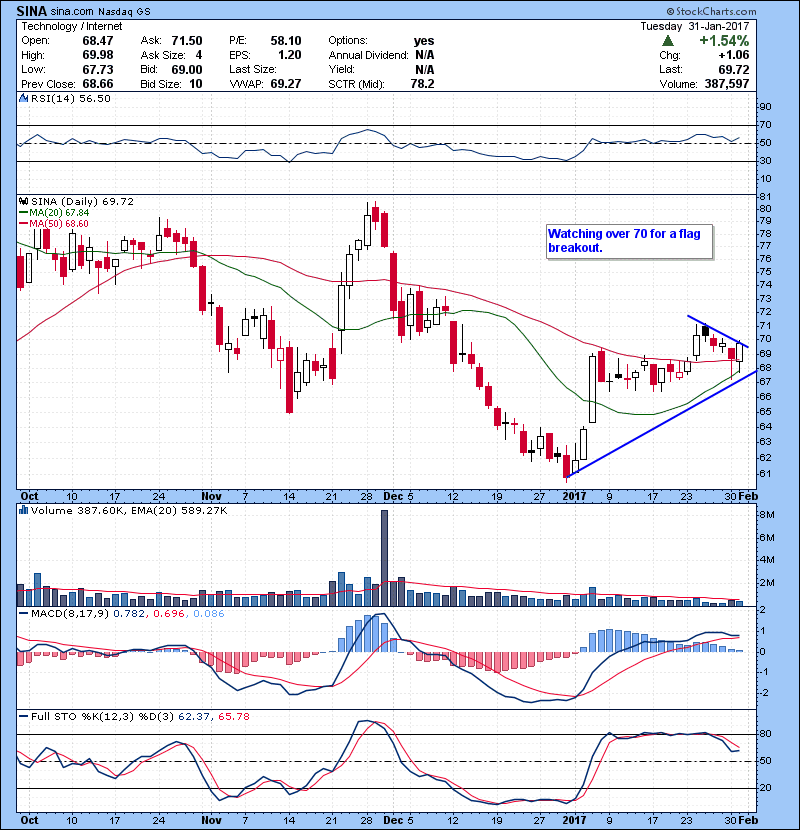This screenshot has height=830, width=800.
Task: Click the MACD(8,17,9) legend label
Action: point(70,614)
